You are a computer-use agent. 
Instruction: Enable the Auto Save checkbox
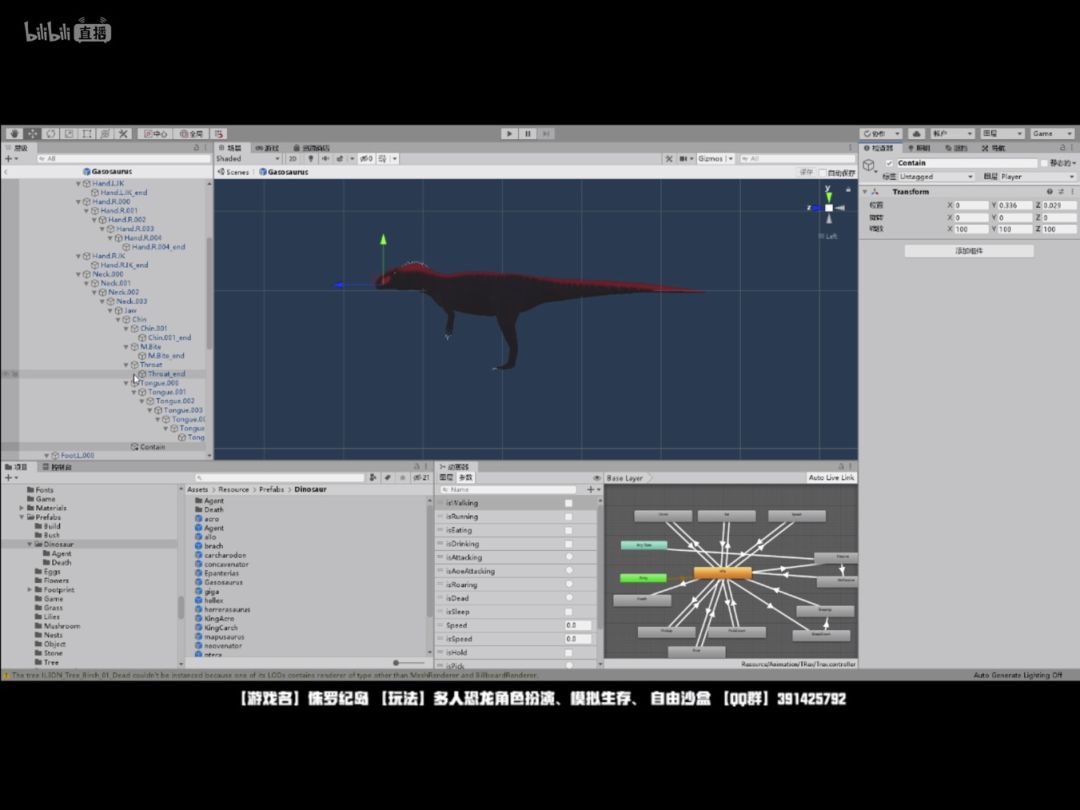point(823,172)
